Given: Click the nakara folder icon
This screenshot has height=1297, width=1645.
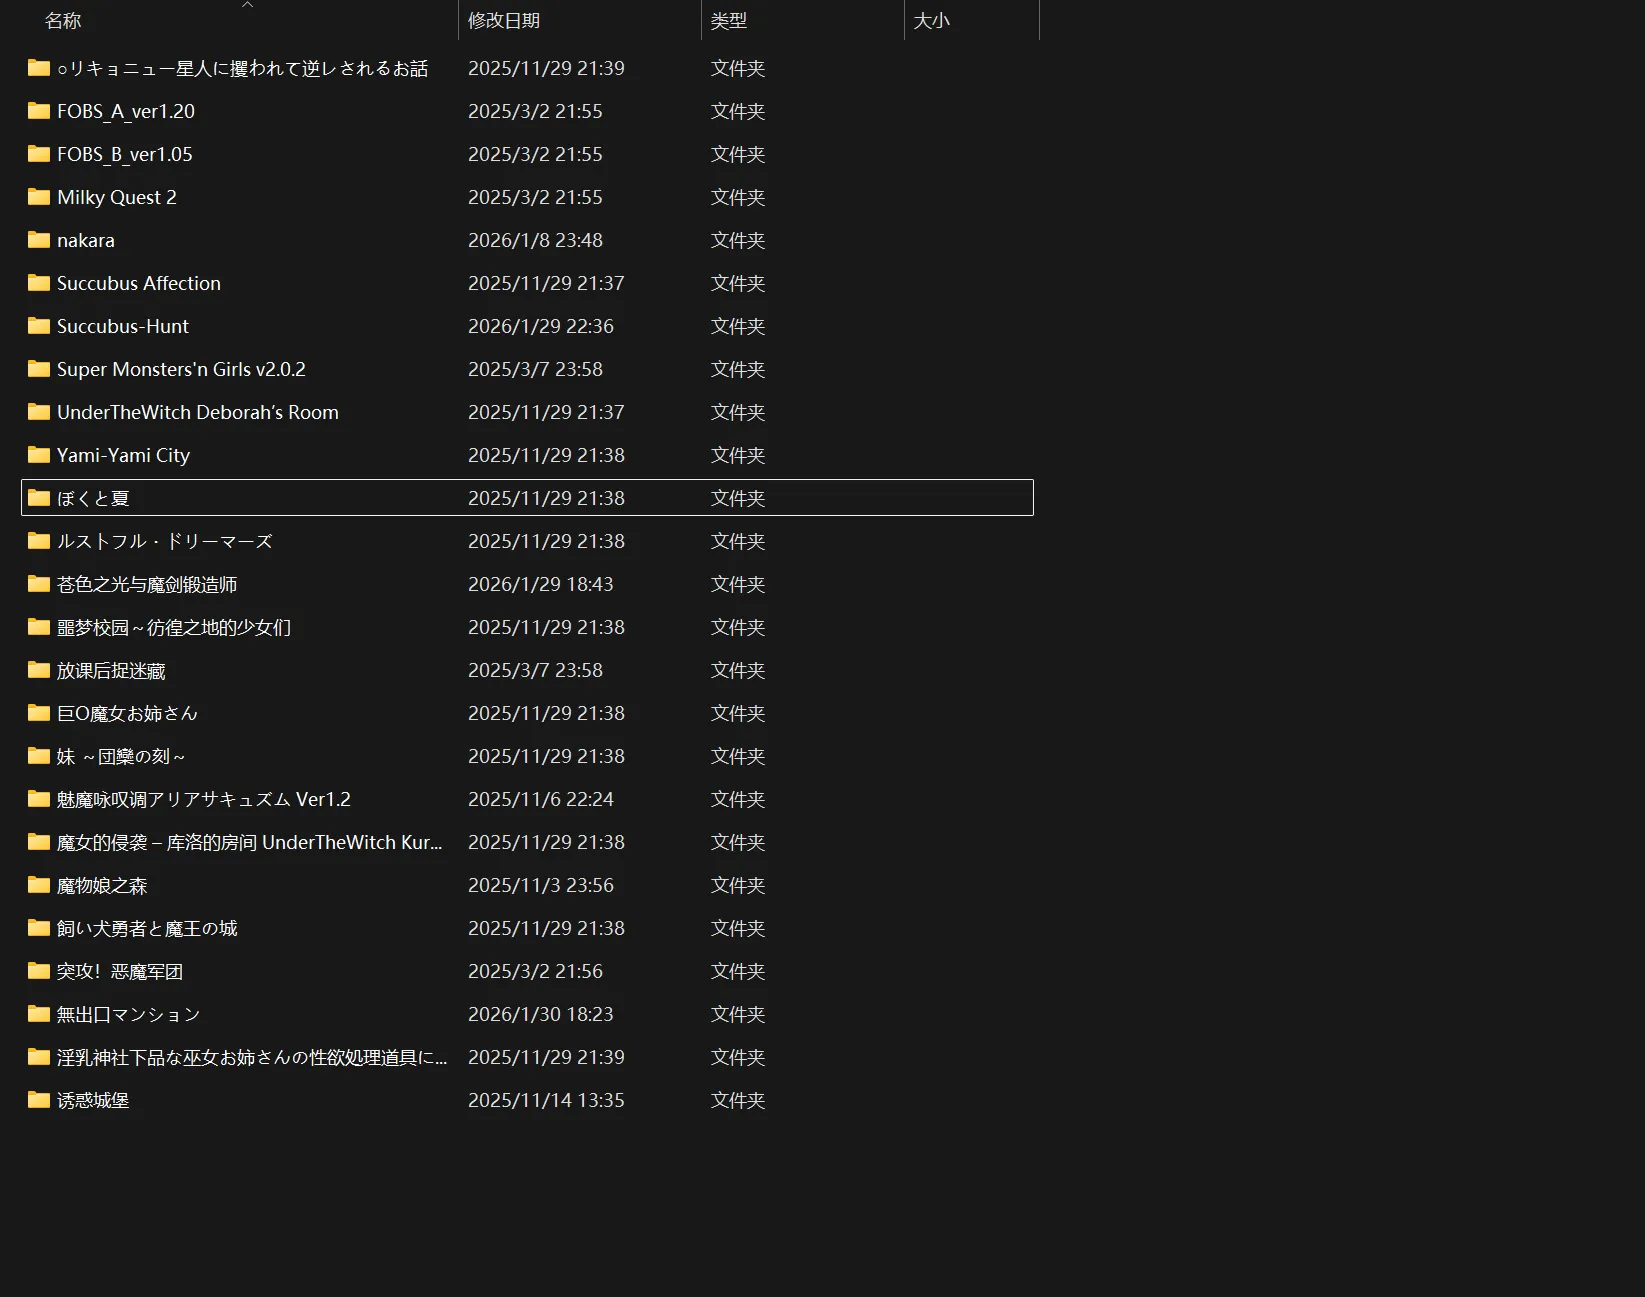Looking at the screenshot, I should click(x=39, y=240).
